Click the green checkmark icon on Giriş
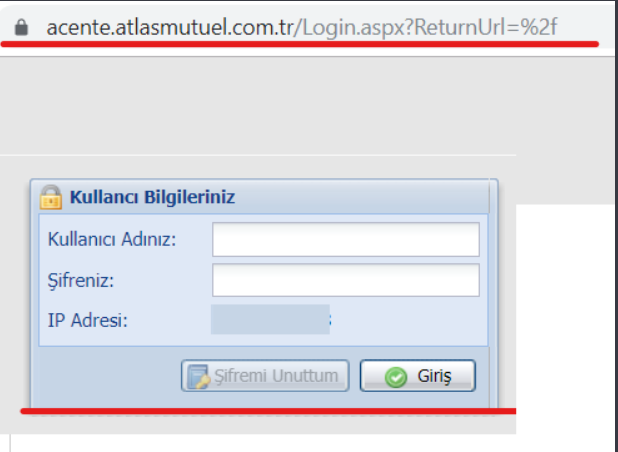The width and height of the screenshot is (618, 452). pyautogui.click(x=396, y=377)
